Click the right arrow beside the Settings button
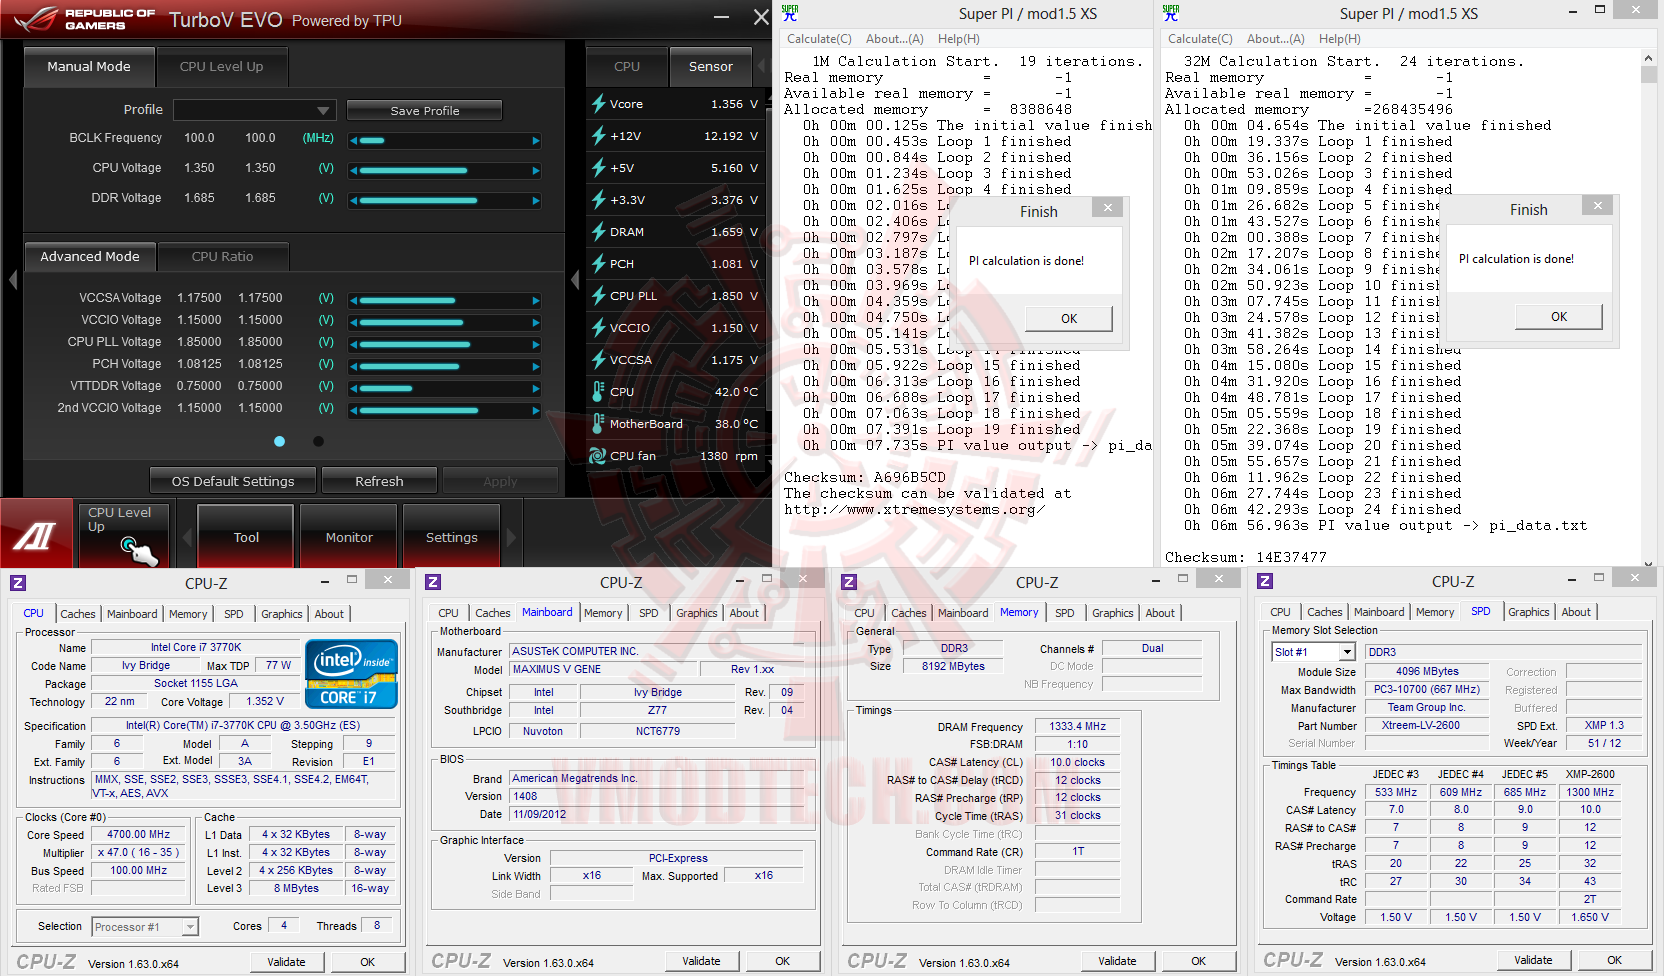This screenshot has width=1664, height=976. pos(512,537)
